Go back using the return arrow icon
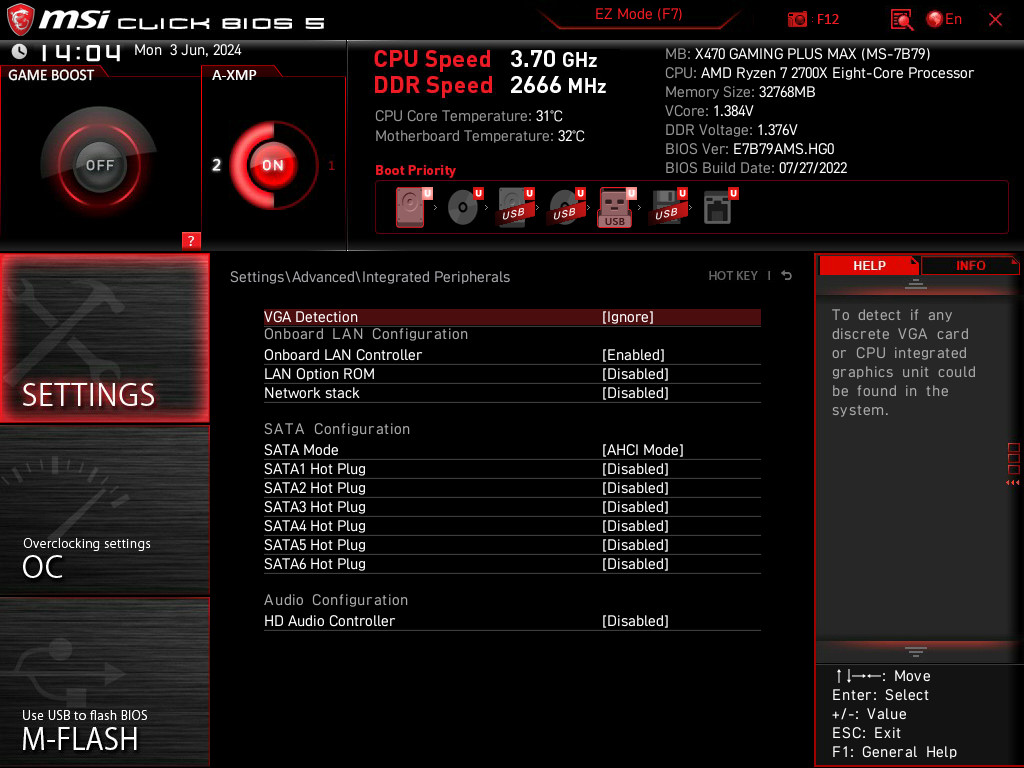The width and height of the screenshot is (1024, 768). click(787, 276)
